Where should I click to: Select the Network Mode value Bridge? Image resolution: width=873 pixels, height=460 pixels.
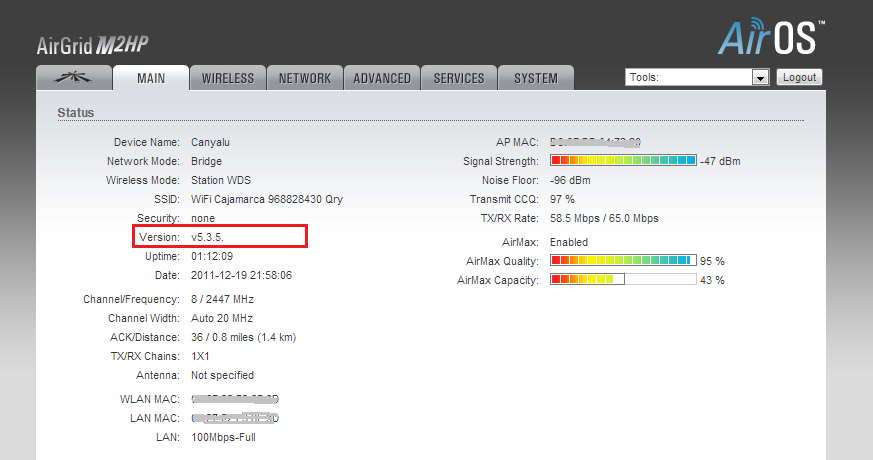coord(207,161)
